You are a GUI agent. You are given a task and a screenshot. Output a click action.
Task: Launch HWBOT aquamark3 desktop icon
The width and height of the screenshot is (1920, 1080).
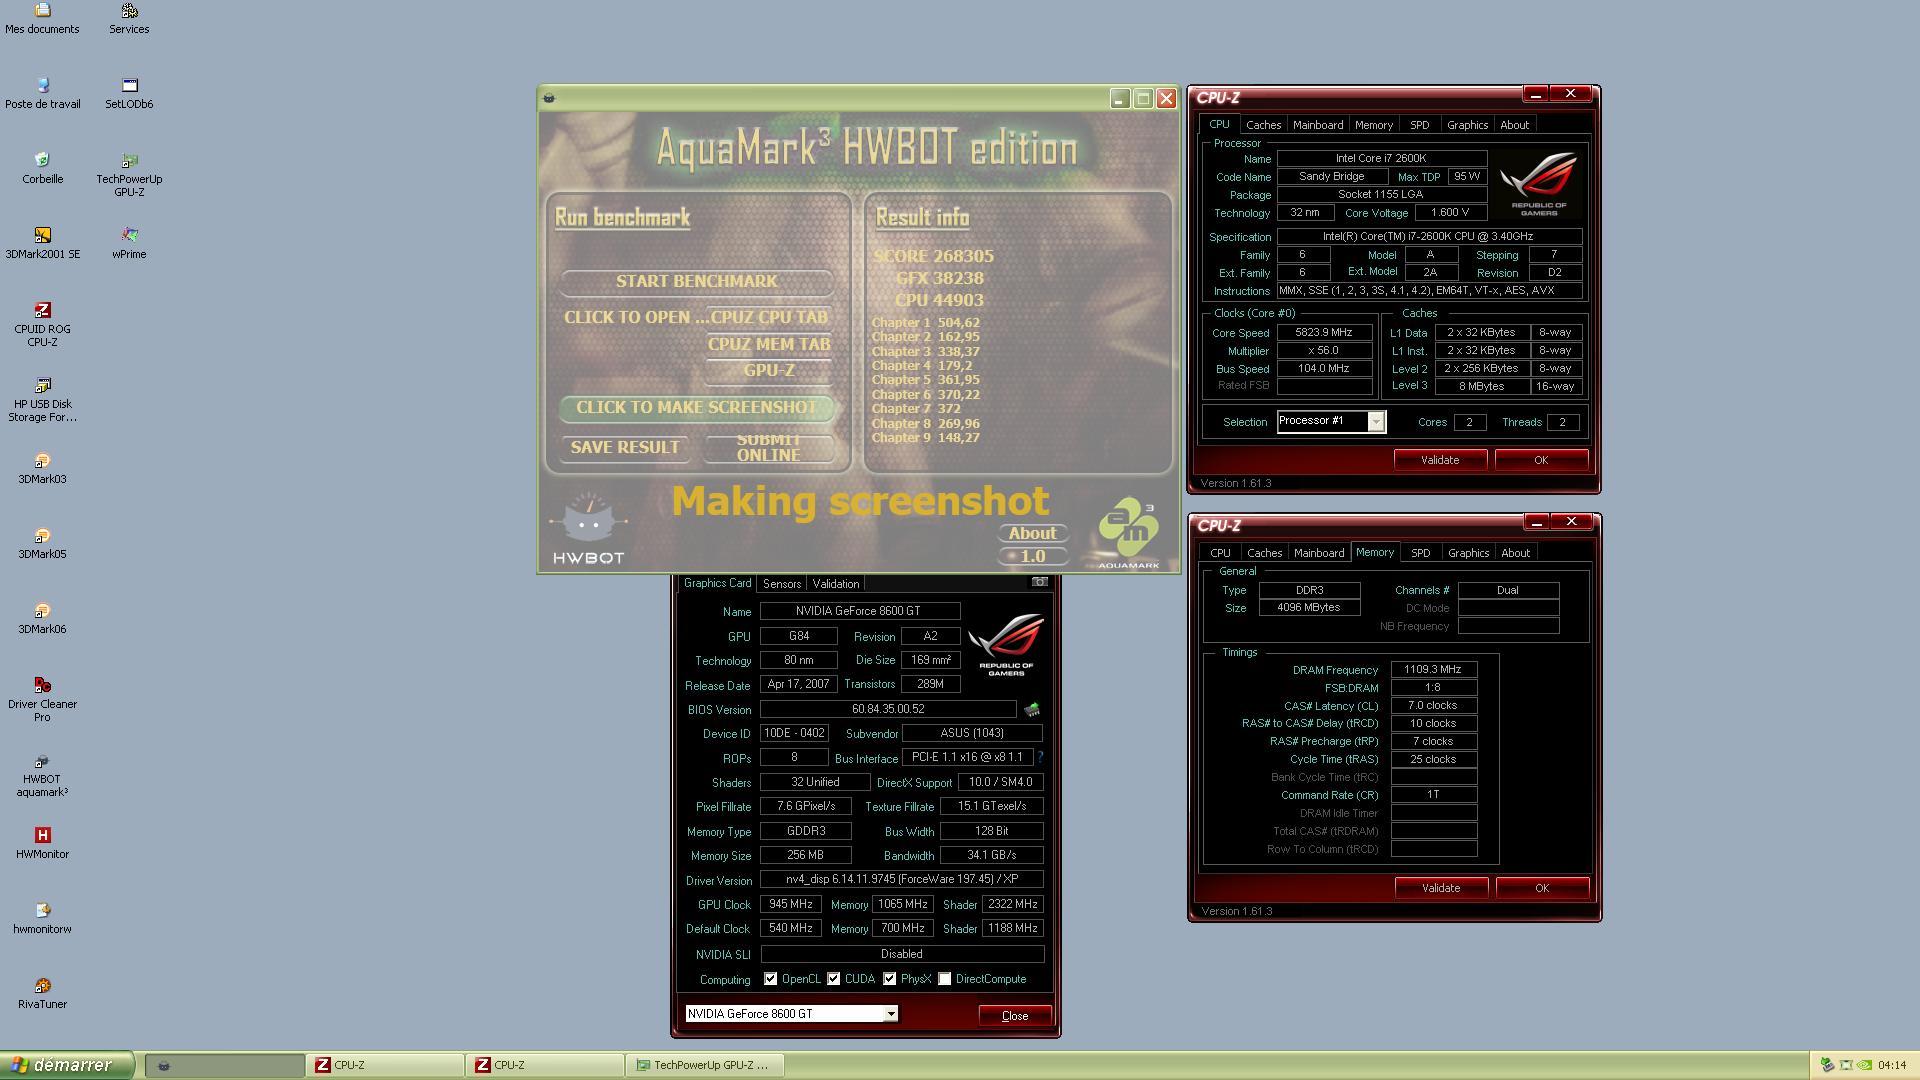pos(42,775)
